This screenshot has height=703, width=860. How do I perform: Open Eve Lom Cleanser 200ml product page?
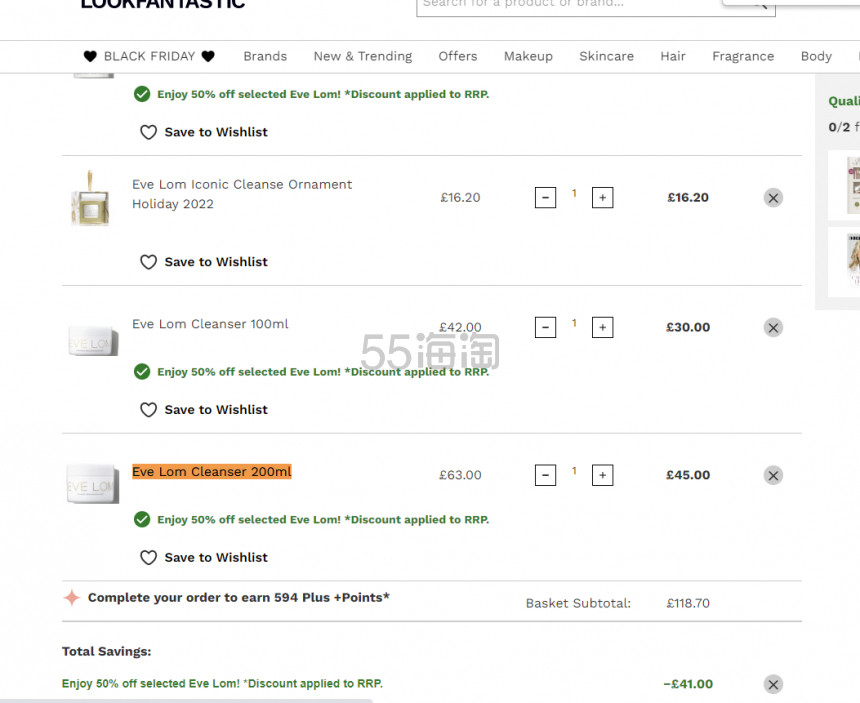[212, 472]
